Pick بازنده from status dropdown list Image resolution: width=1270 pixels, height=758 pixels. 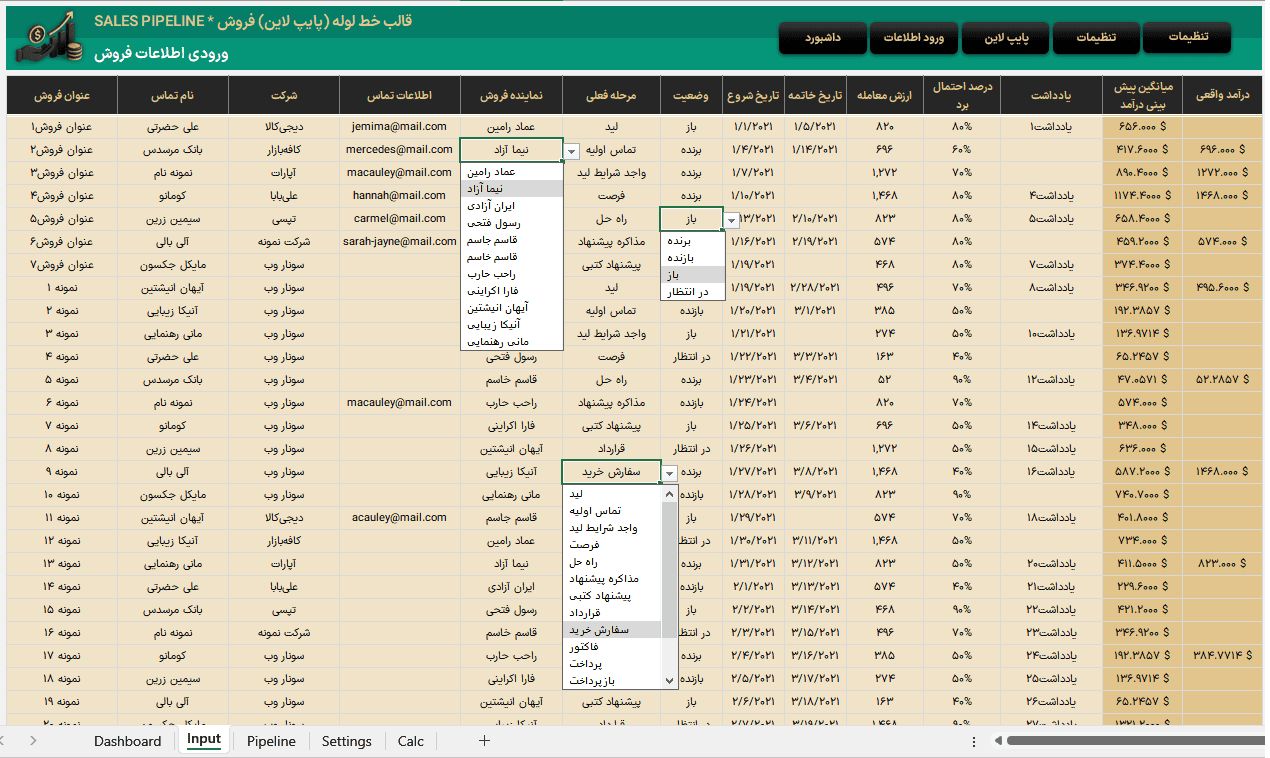click(692, 257)
